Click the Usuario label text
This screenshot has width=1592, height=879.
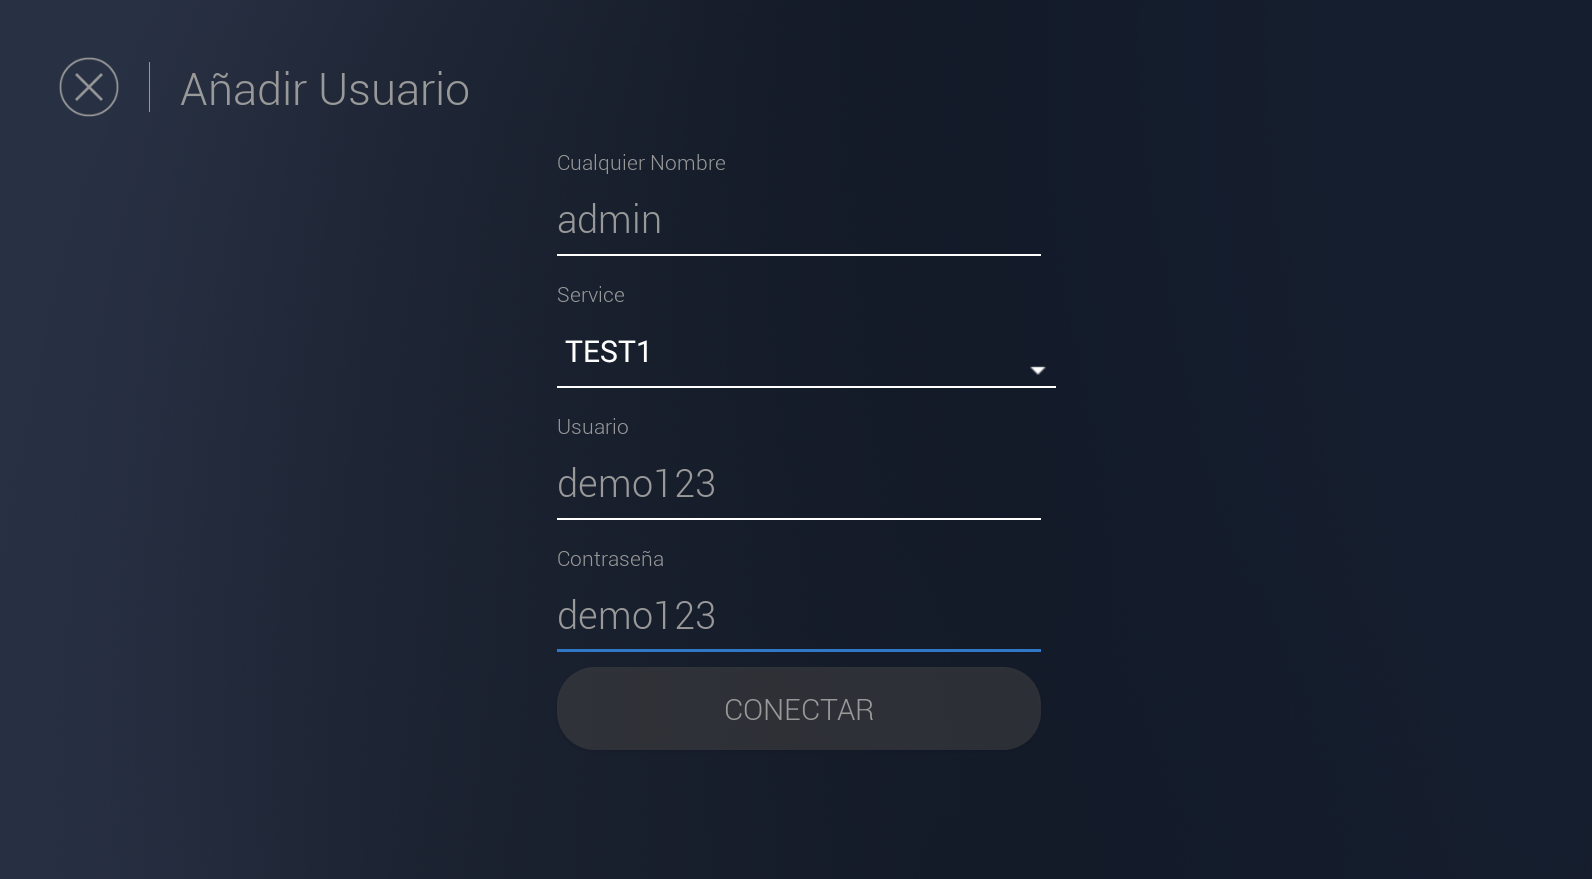(592, 427)
